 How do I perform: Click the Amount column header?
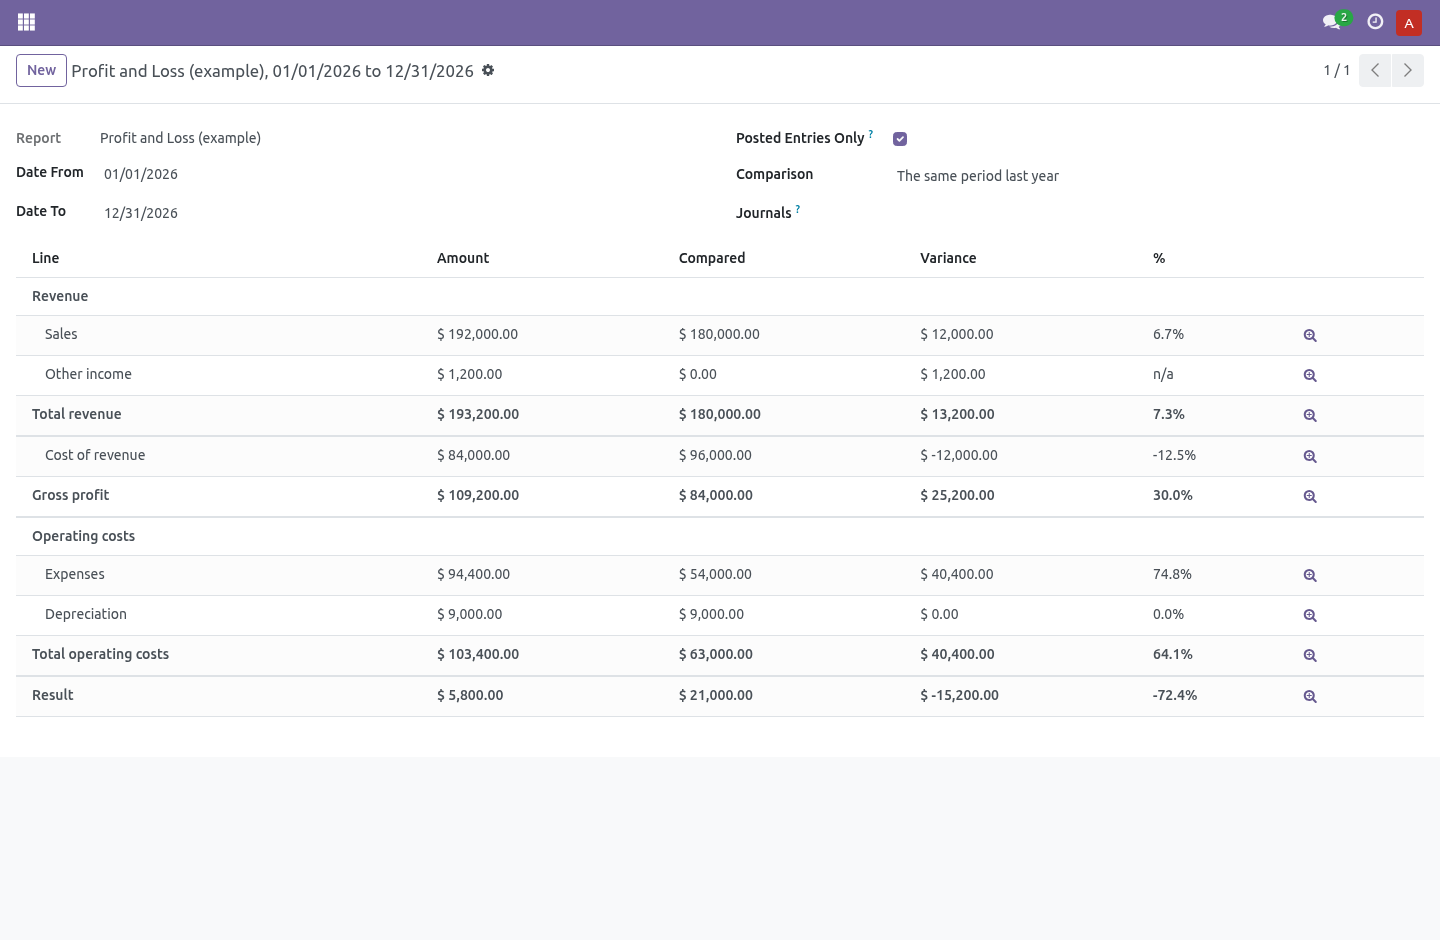(463, 258)
